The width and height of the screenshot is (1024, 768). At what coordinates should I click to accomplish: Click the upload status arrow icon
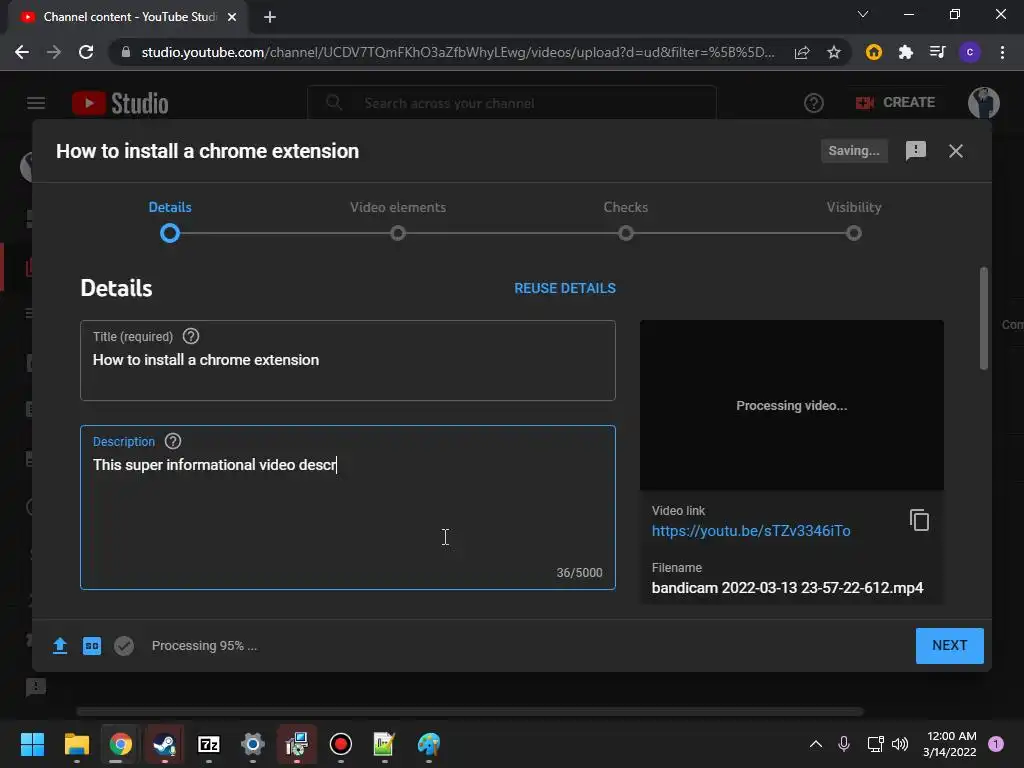coord(59,646)
